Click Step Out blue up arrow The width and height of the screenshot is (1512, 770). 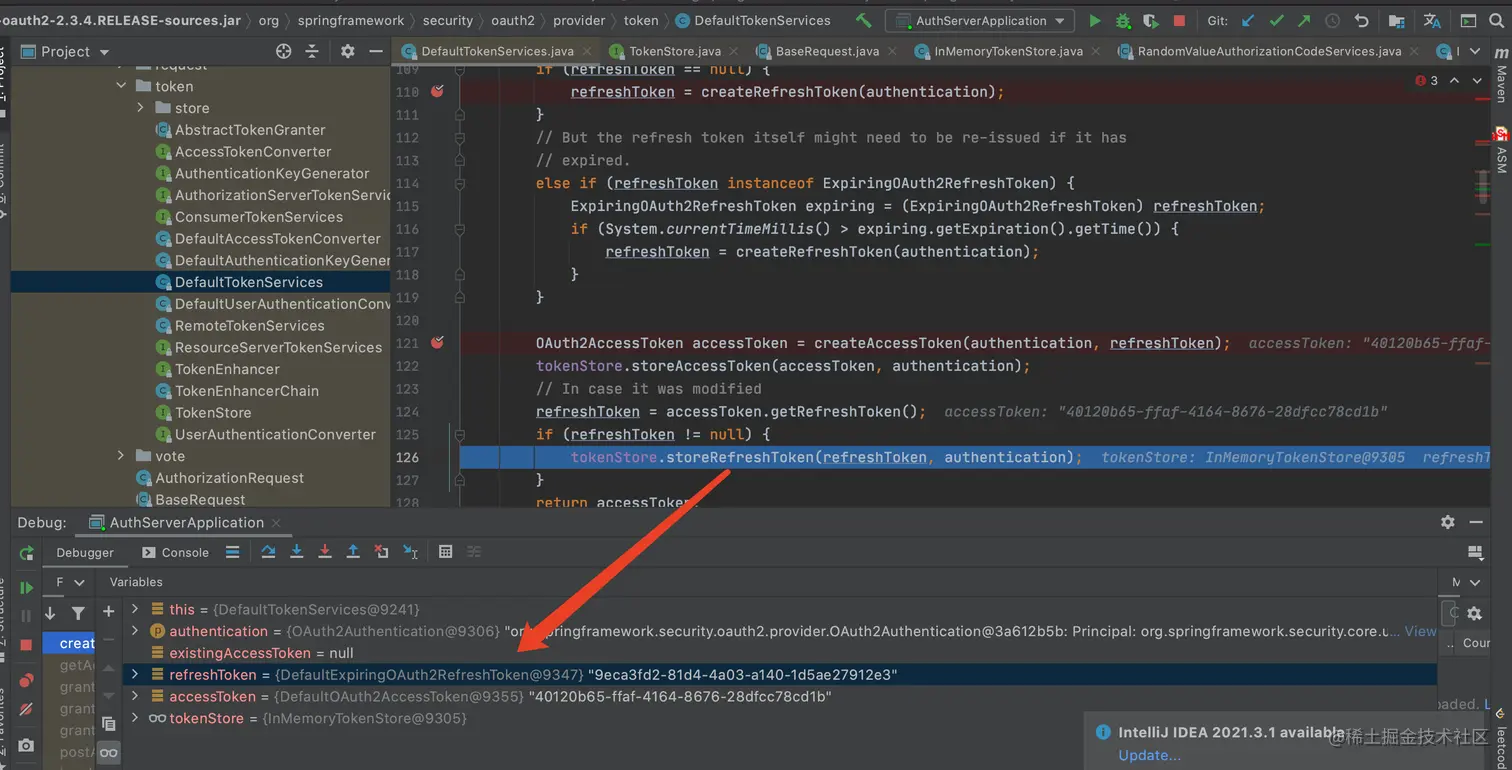pos(353,552)
